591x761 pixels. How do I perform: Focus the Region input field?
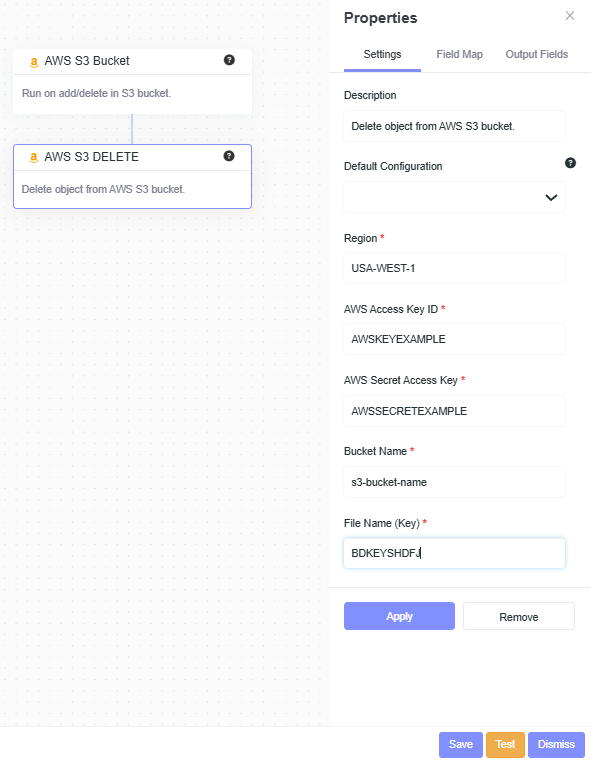(x=454, y=268)
